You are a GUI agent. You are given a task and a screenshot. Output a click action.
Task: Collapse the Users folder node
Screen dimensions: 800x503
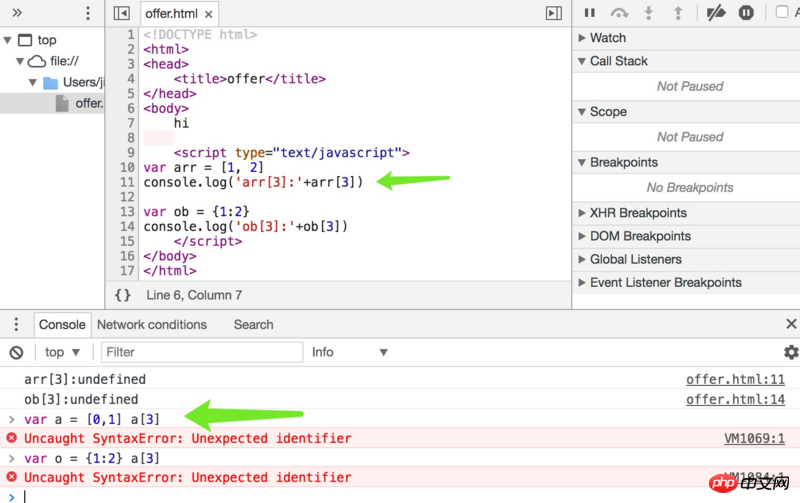point(33,82)
